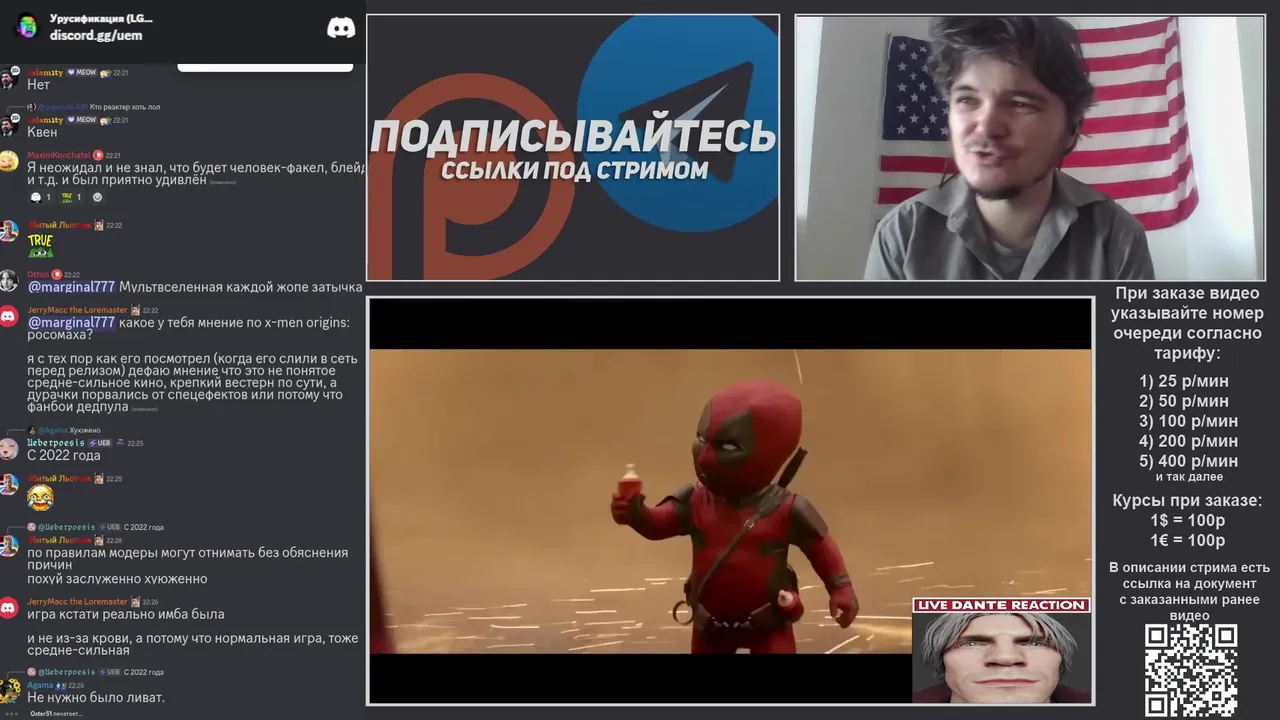The width and height of the screenshot is (1280, 720).
Task: Click the "1) 25 р/мин" tariff line
Action: [x=1184, y=381]
